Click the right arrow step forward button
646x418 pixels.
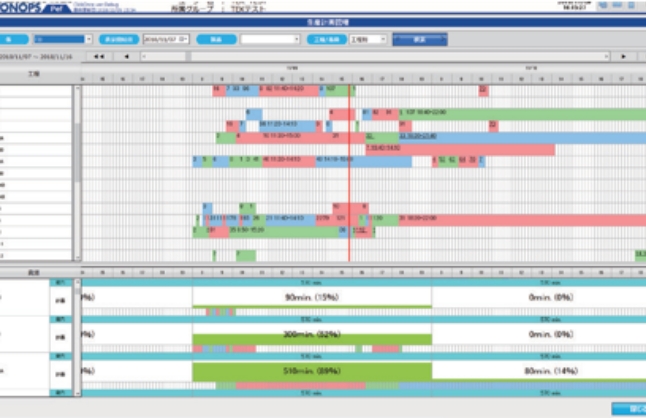[x=624, y=57]
